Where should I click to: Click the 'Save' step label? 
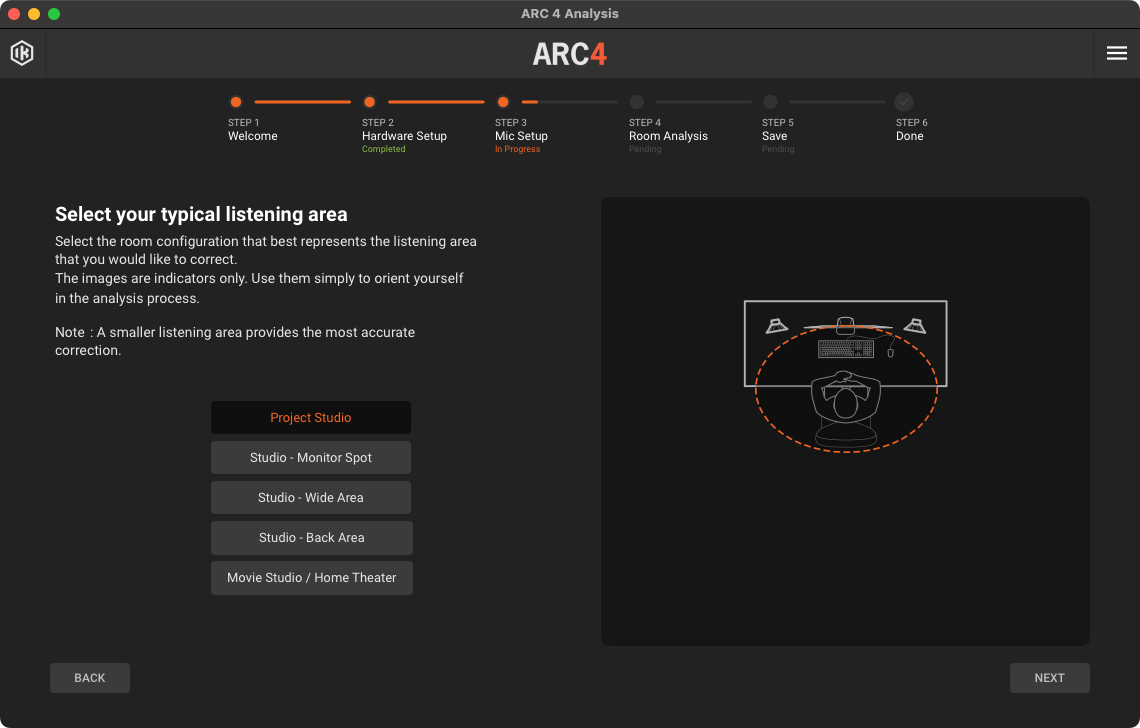774,136
